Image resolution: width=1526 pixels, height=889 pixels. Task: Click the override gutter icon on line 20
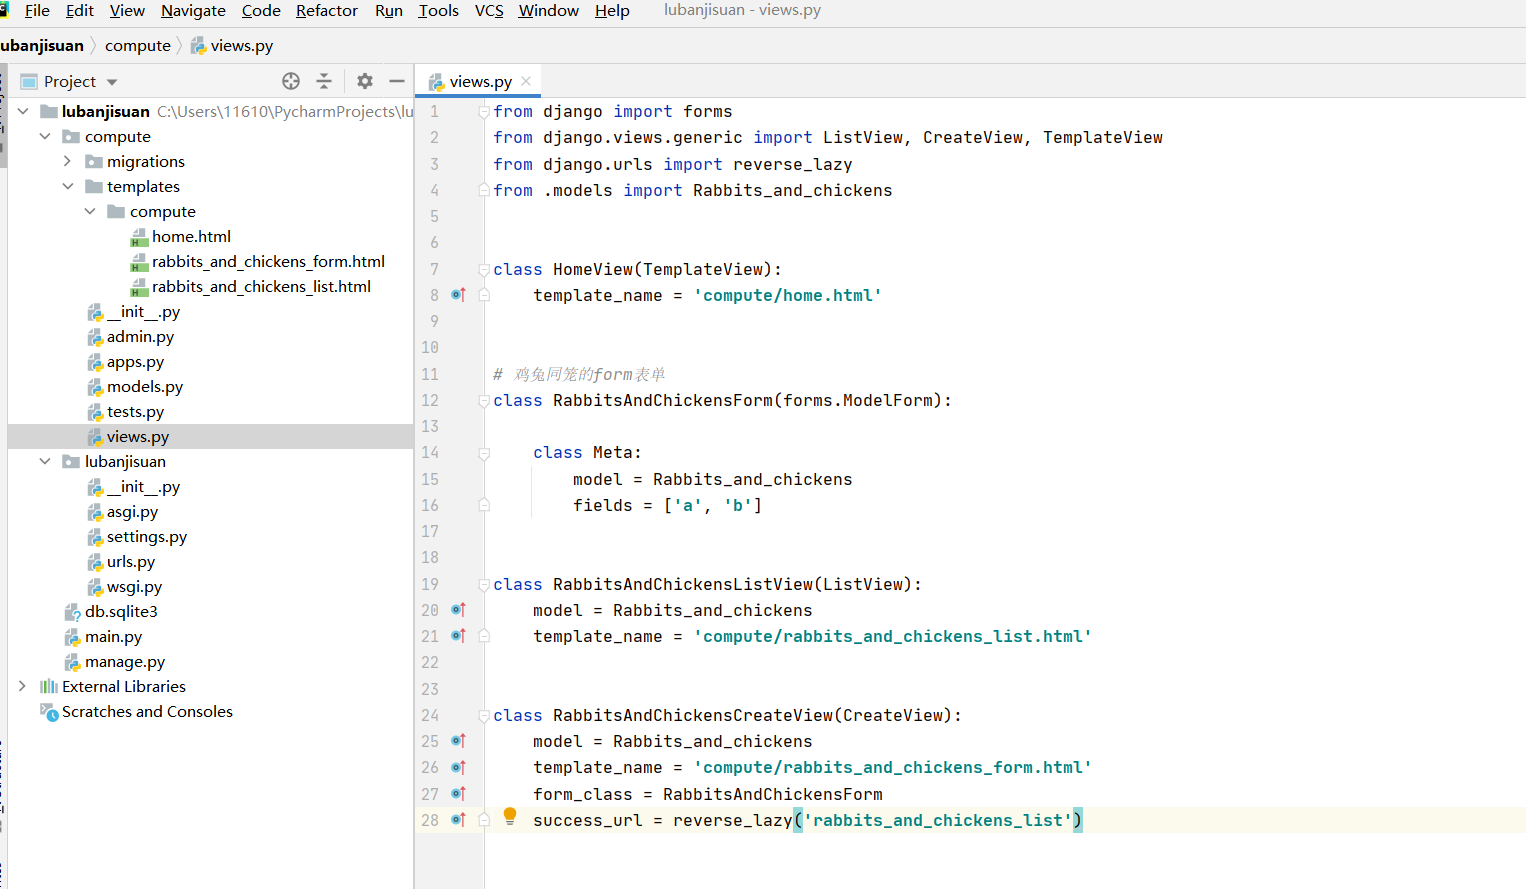tap(458, 610)
